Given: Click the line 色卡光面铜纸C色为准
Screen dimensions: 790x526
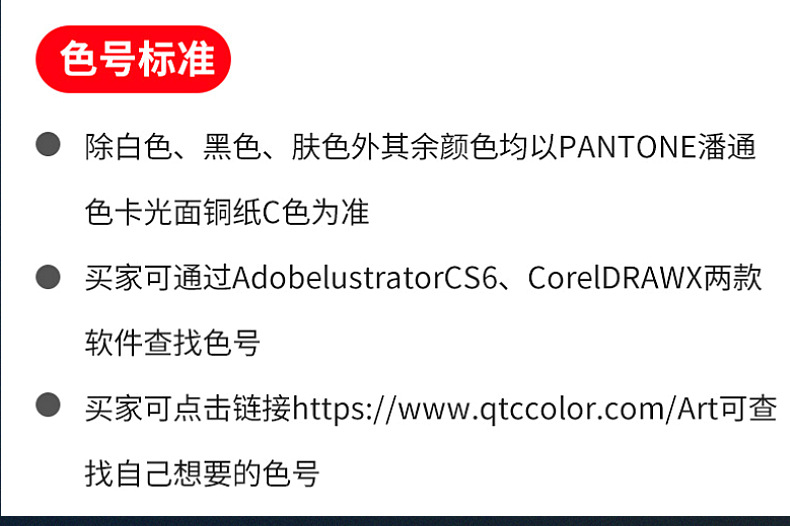Looking at the screenshot, I should tap(227, 212).
